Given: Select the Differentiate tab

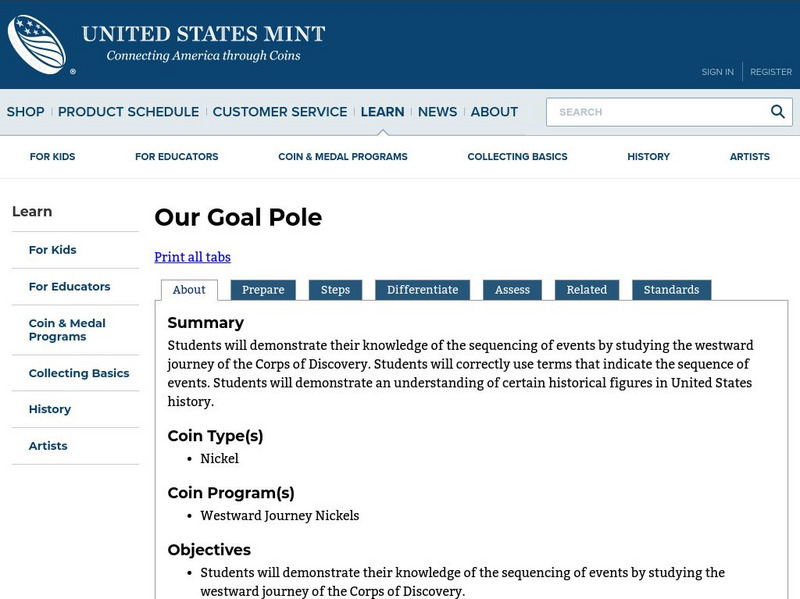Looking at the screenshot, I should pyautogui.click(x=423, y=289).
